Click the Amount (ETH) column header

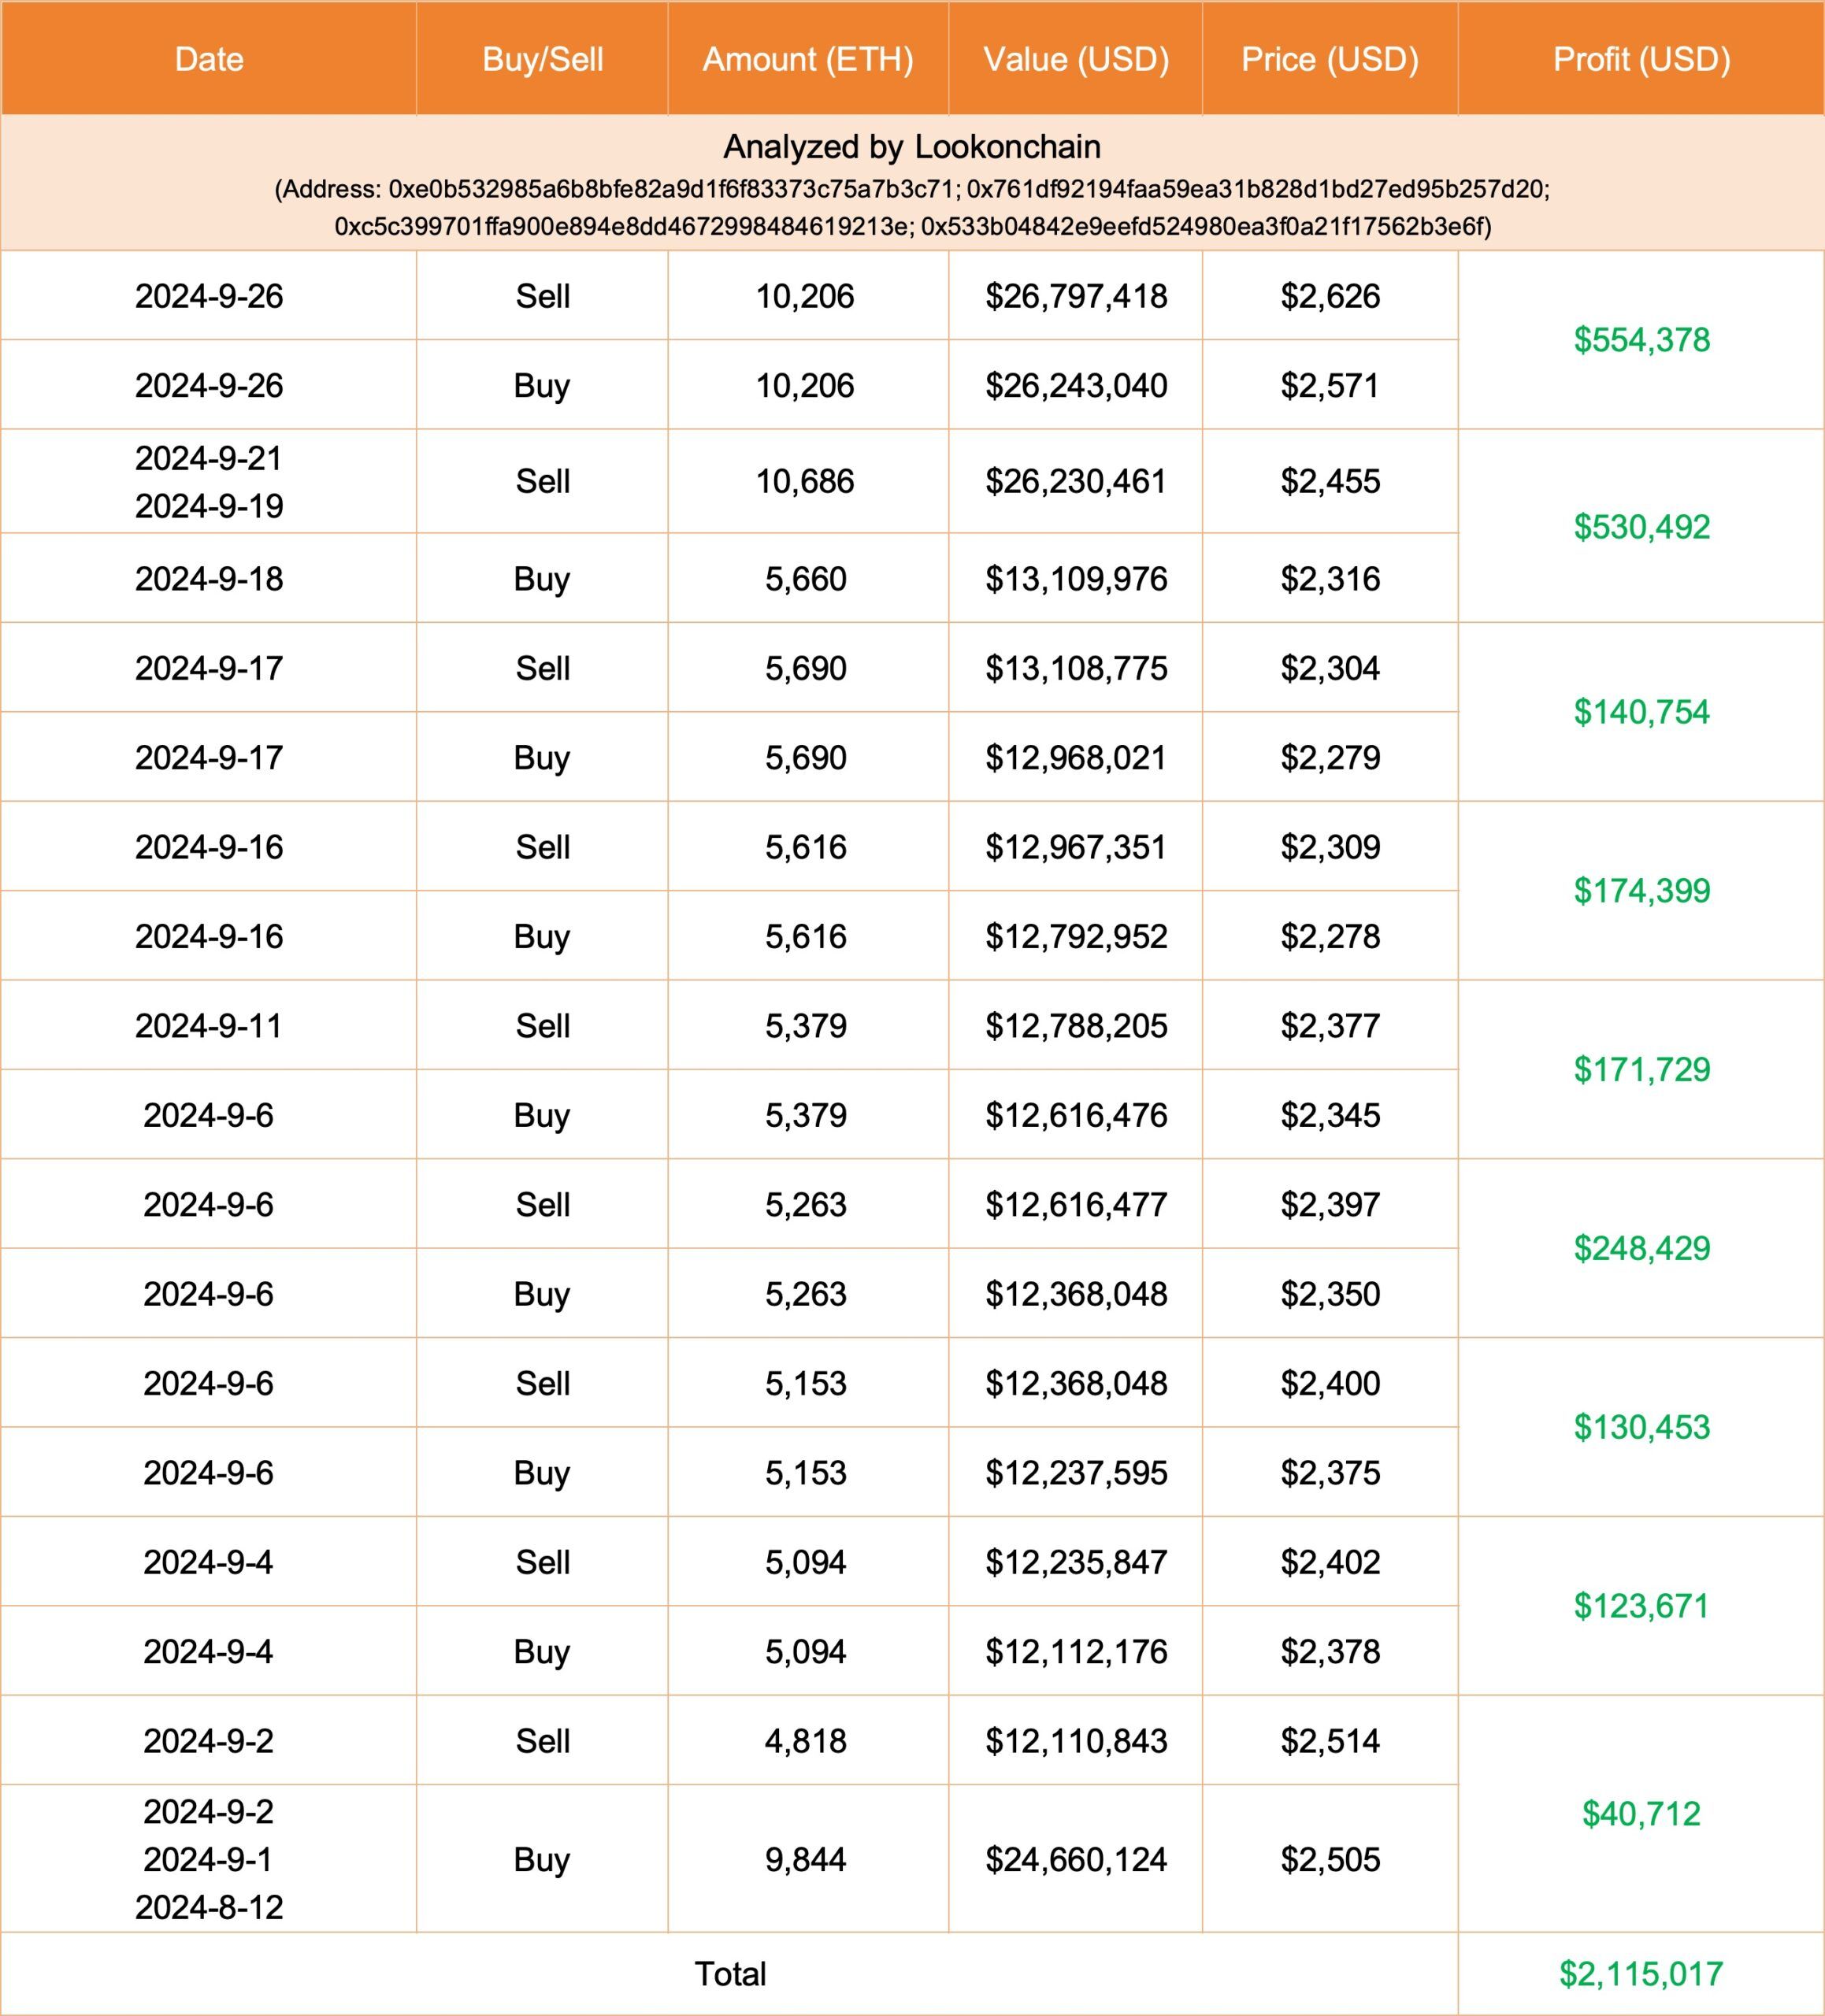(808, 59)
